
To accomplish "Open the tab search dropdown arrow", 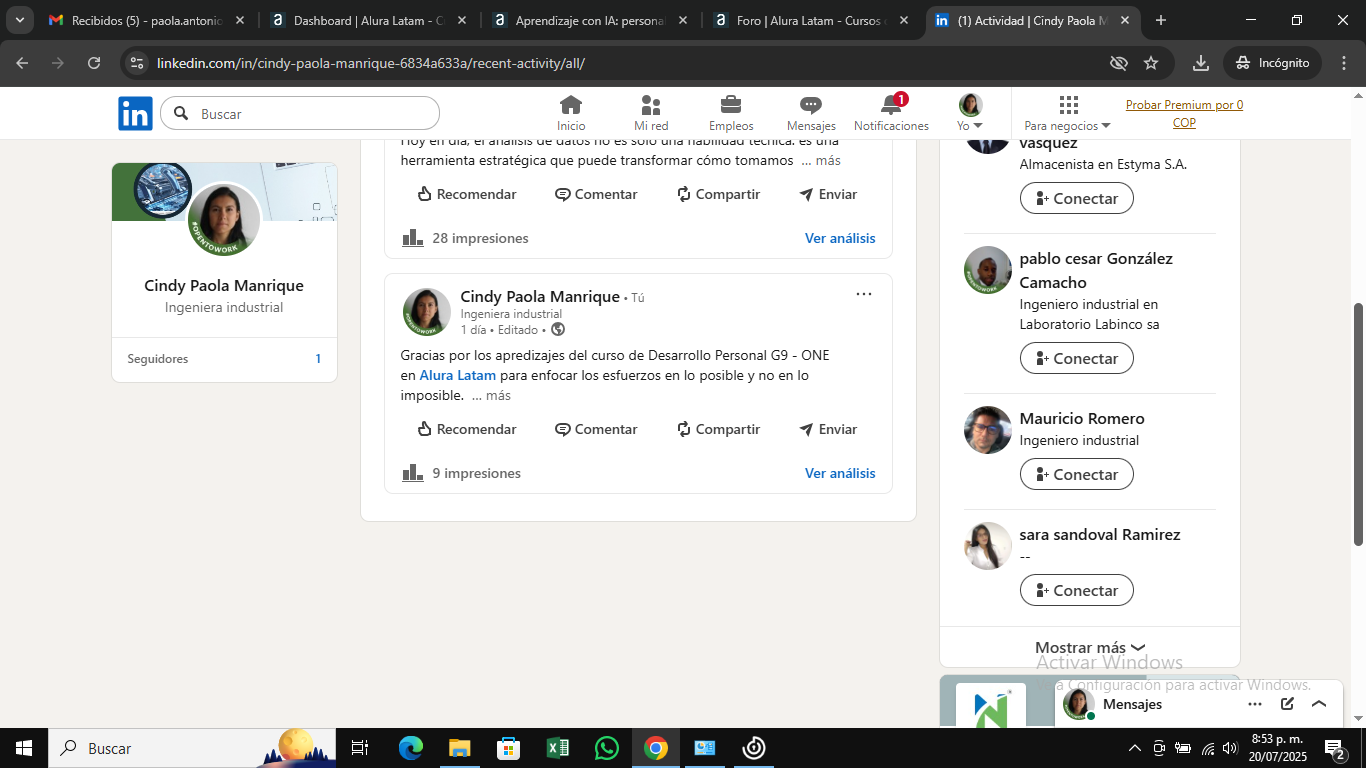I will 19,20.
